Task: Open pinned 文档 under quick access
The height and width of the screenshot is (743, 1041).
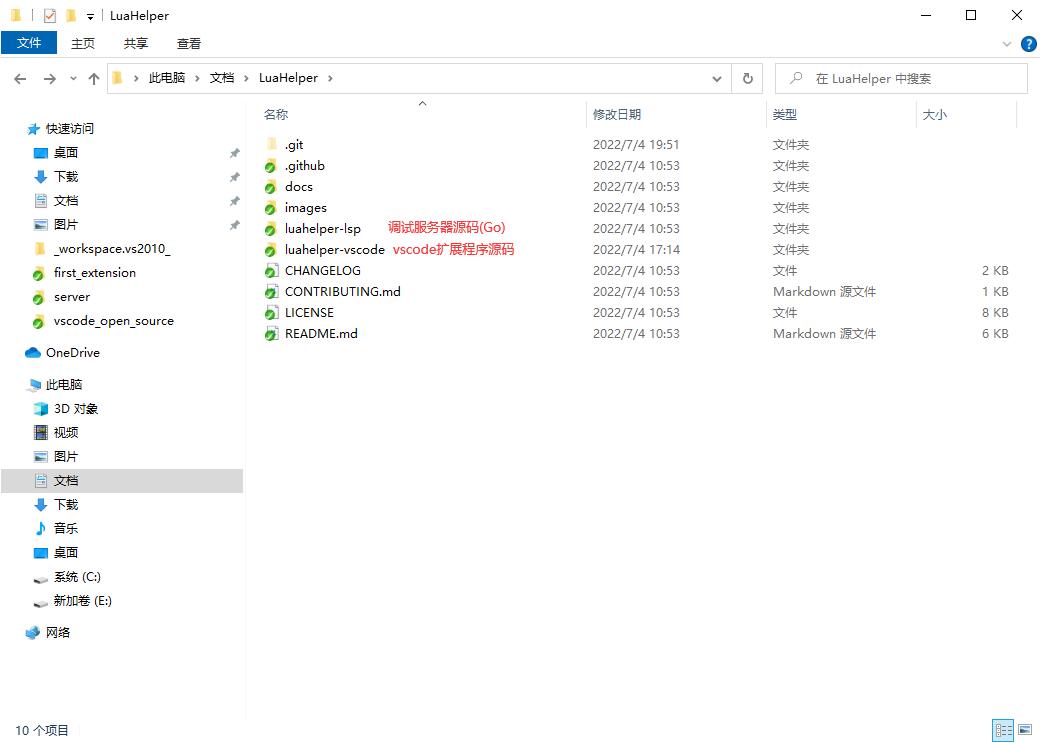Action: [66, 201]
